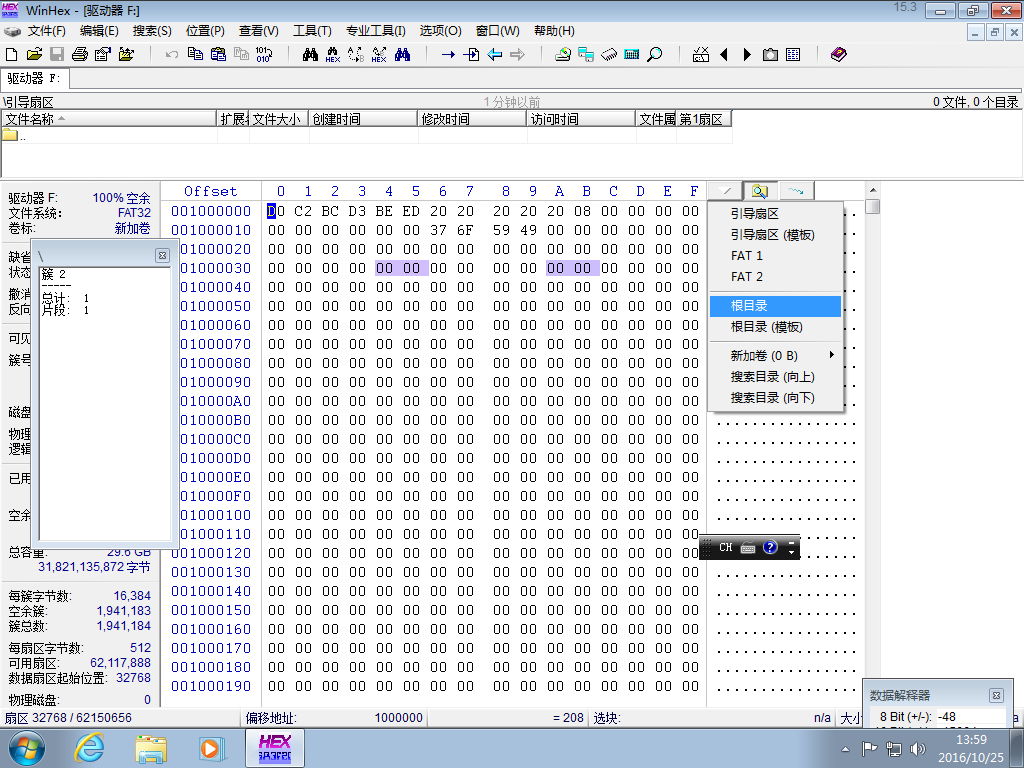Click the Open file folder icon
1024x768 pixels.
click(35, 55)
